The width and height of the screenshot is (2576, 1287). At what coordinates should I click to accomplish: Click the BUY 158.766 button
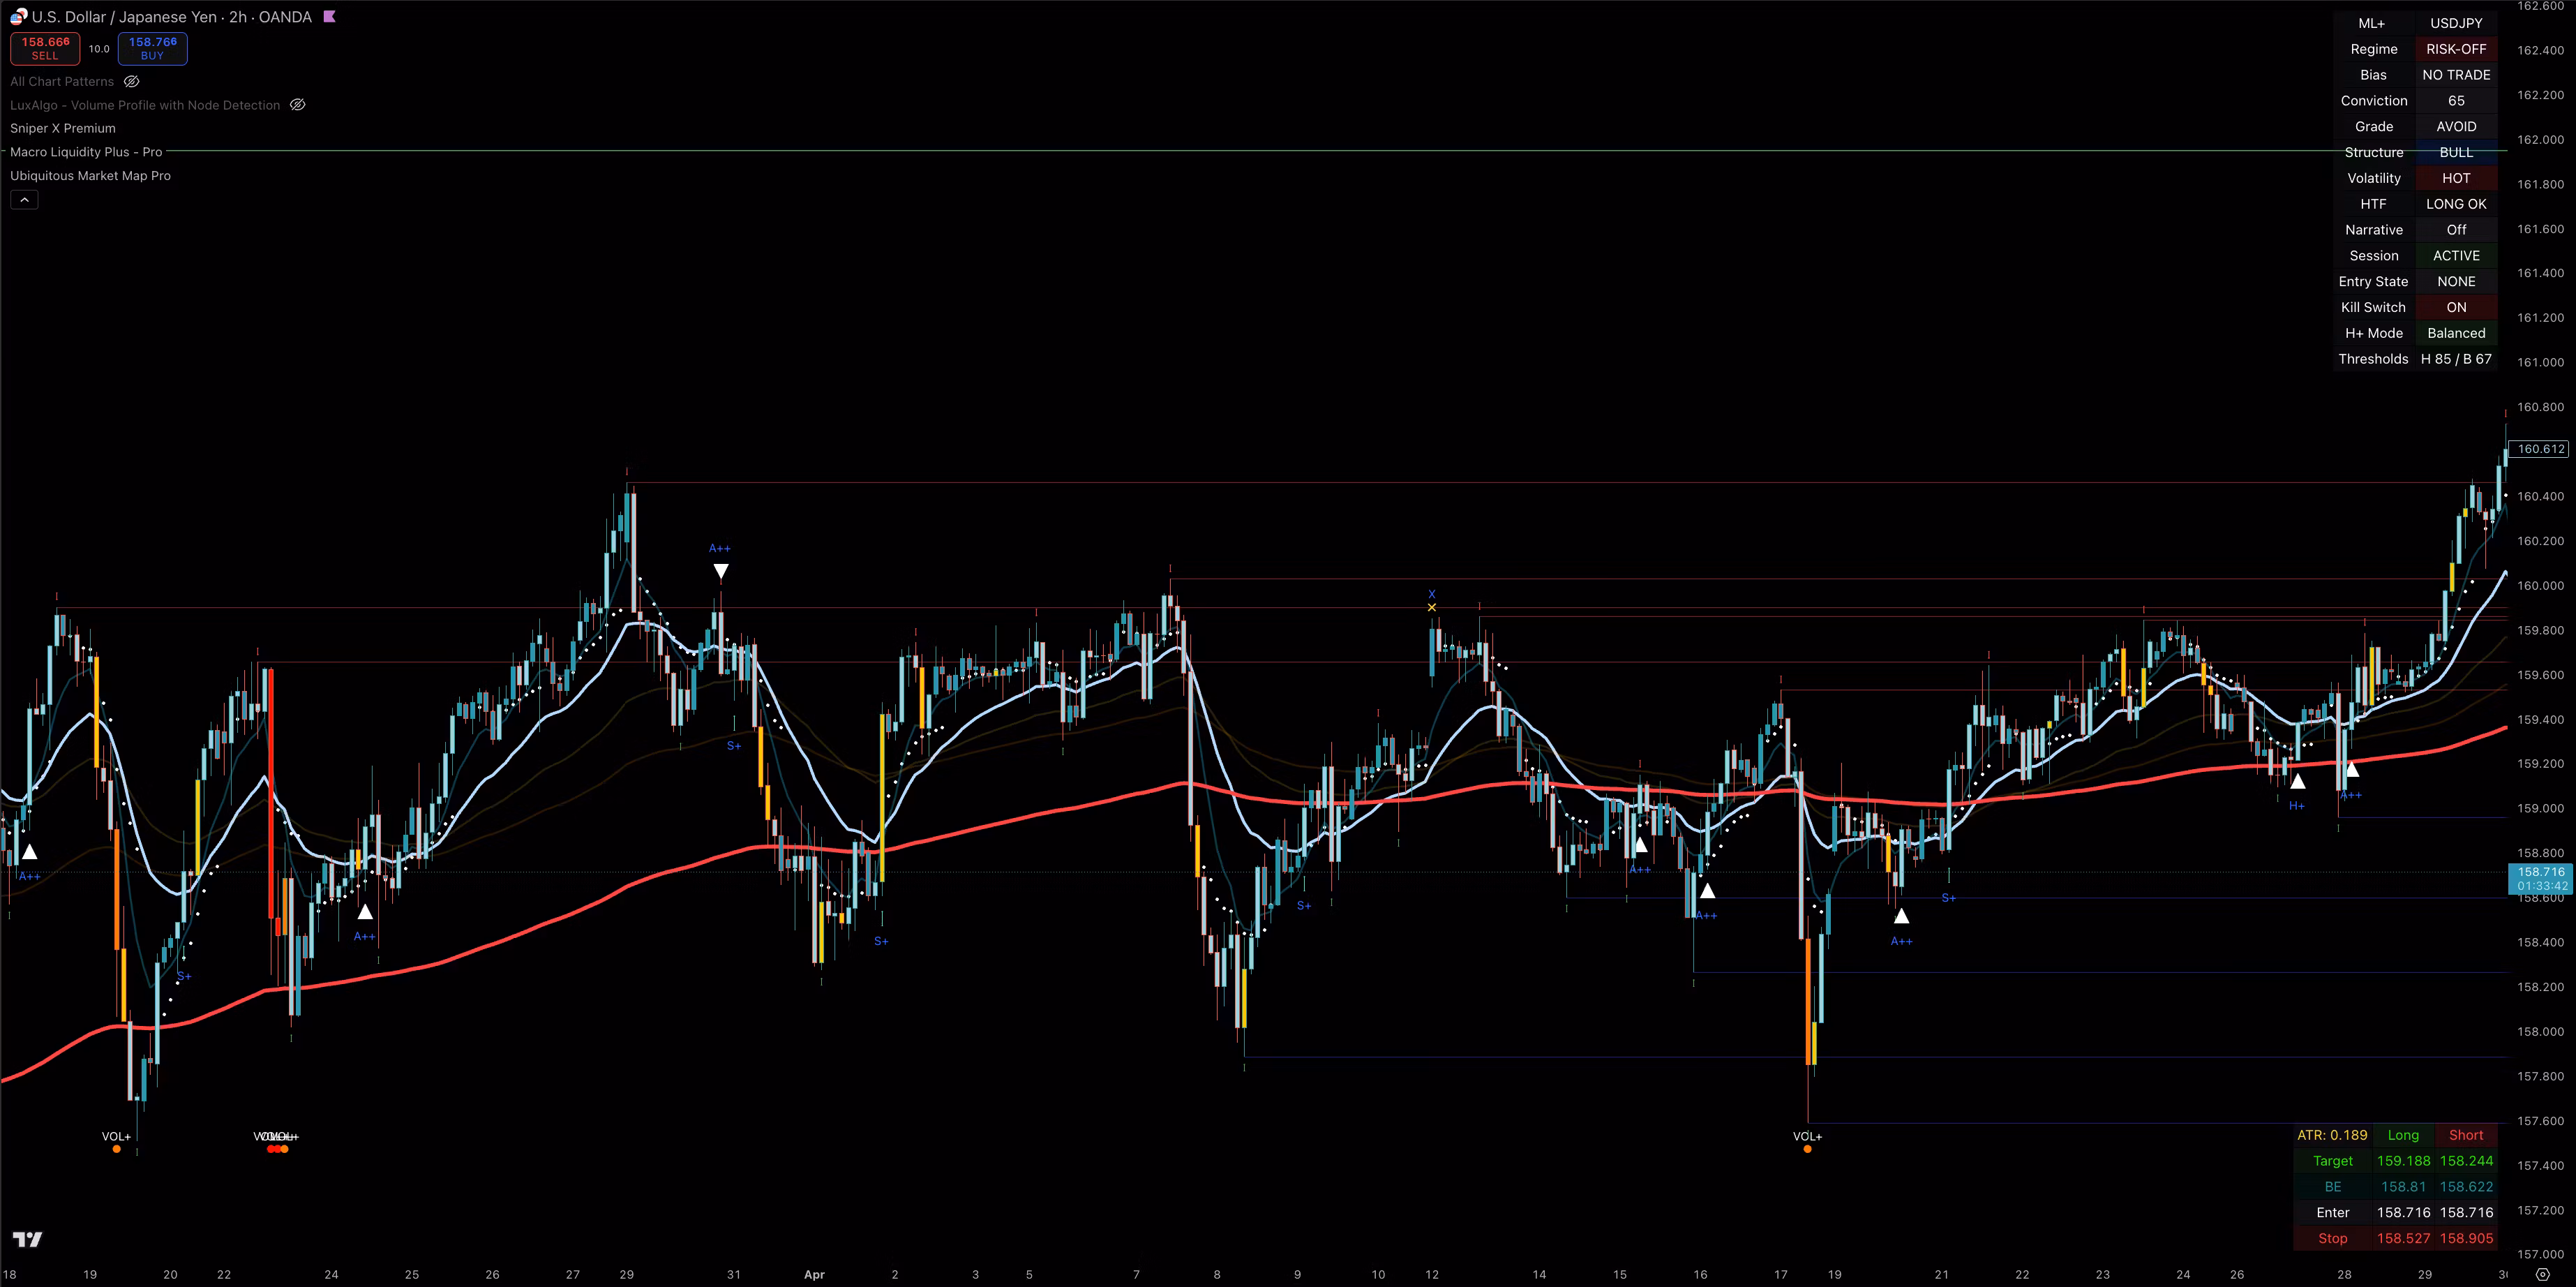pos(152,48)
